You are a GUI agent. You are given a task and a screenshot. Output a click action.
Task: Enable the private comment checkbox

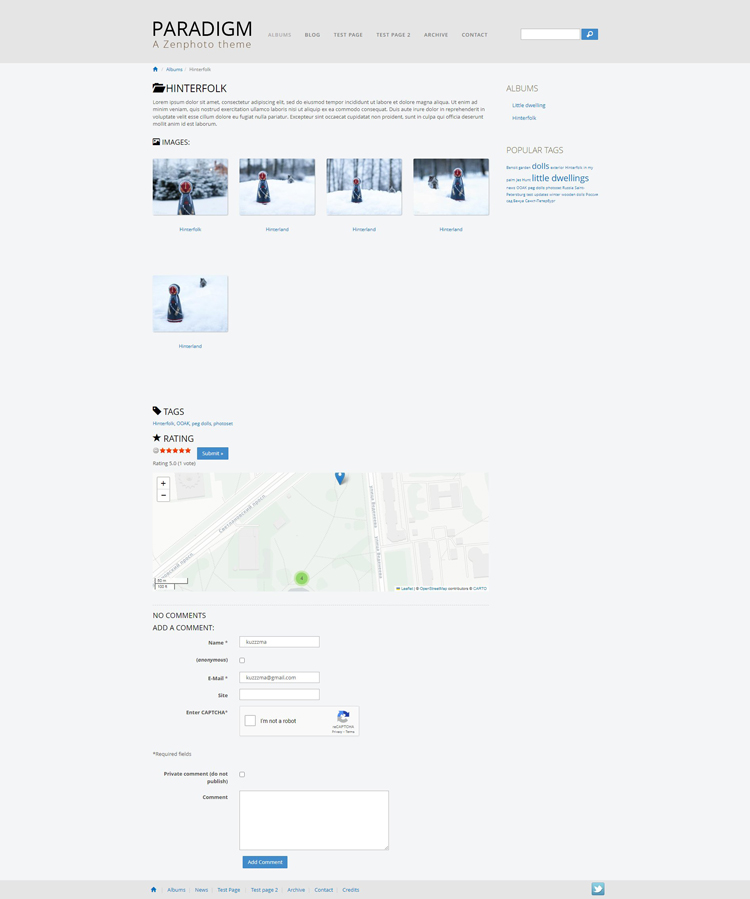pos(242,774)
